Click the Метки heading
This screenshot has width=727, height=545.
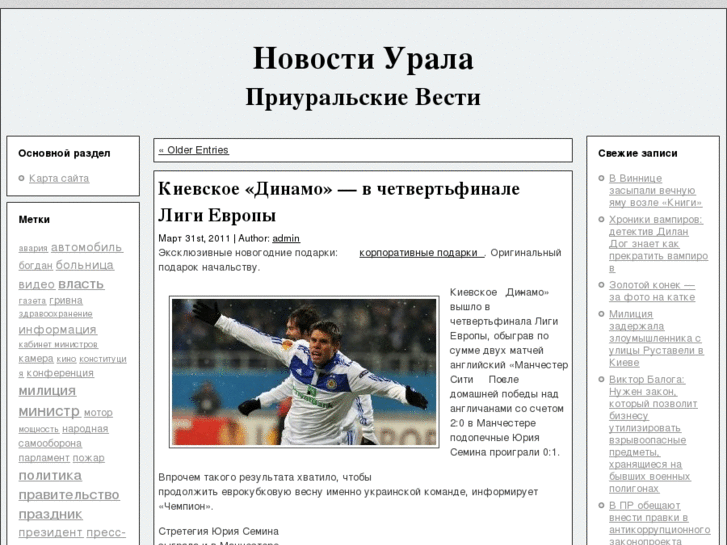(x=34, y=220)
